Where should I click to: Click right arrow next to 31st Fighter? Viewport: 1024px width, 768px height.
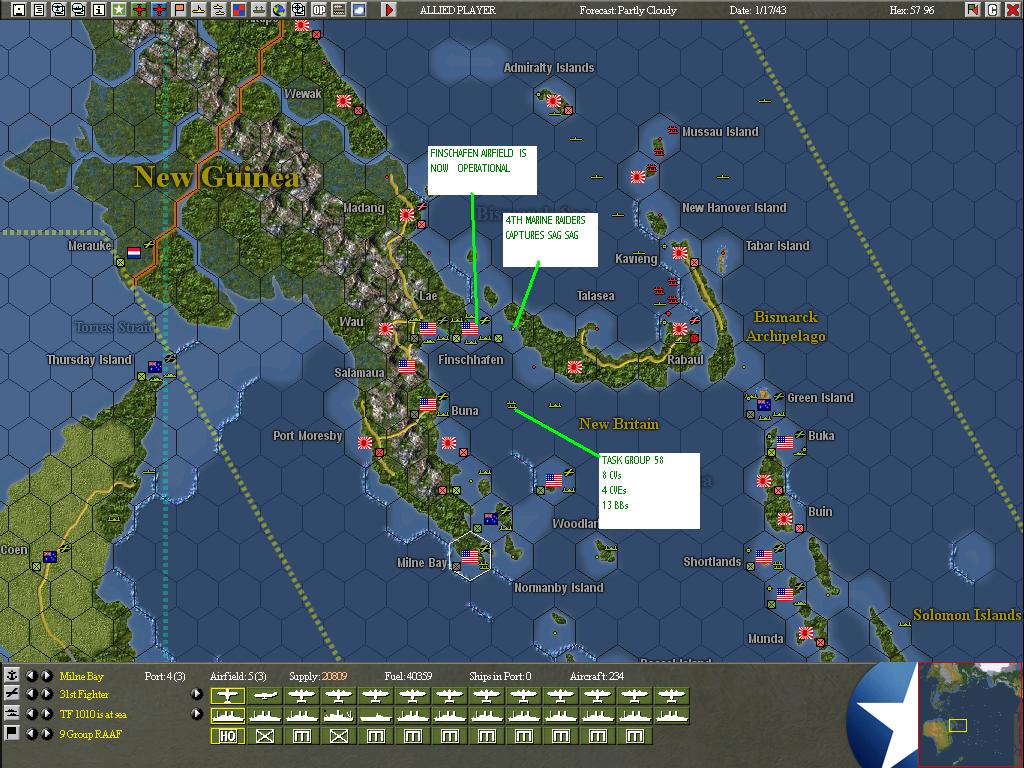pos(46,694)
